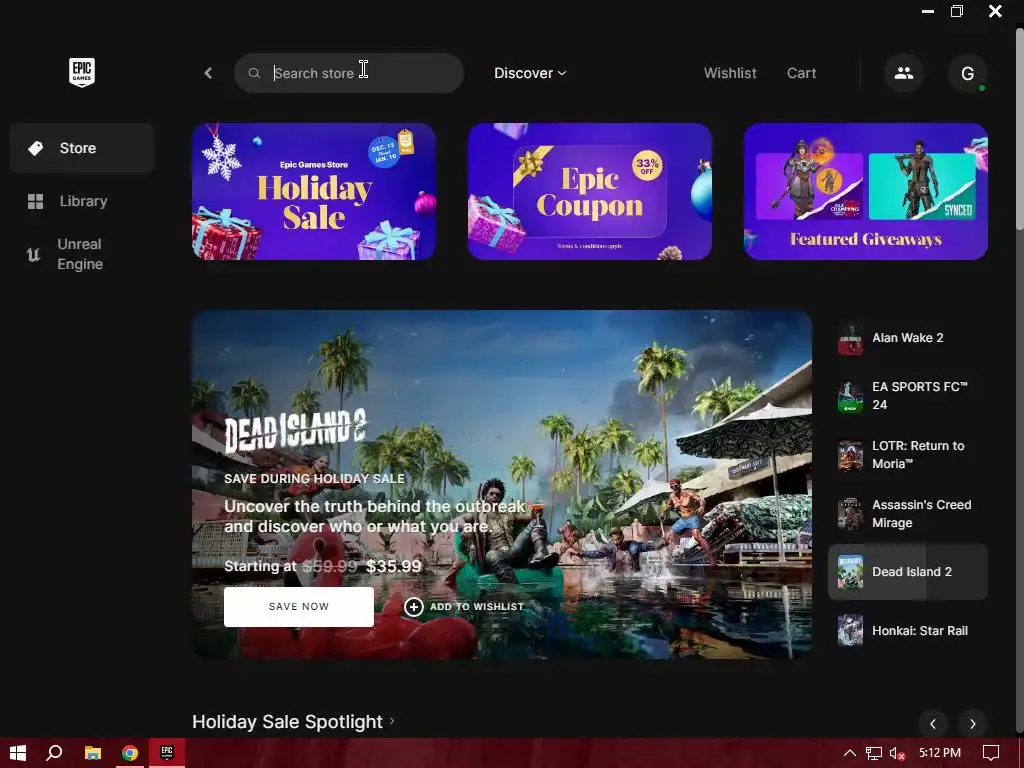Open the Cart page

[801, 73]
